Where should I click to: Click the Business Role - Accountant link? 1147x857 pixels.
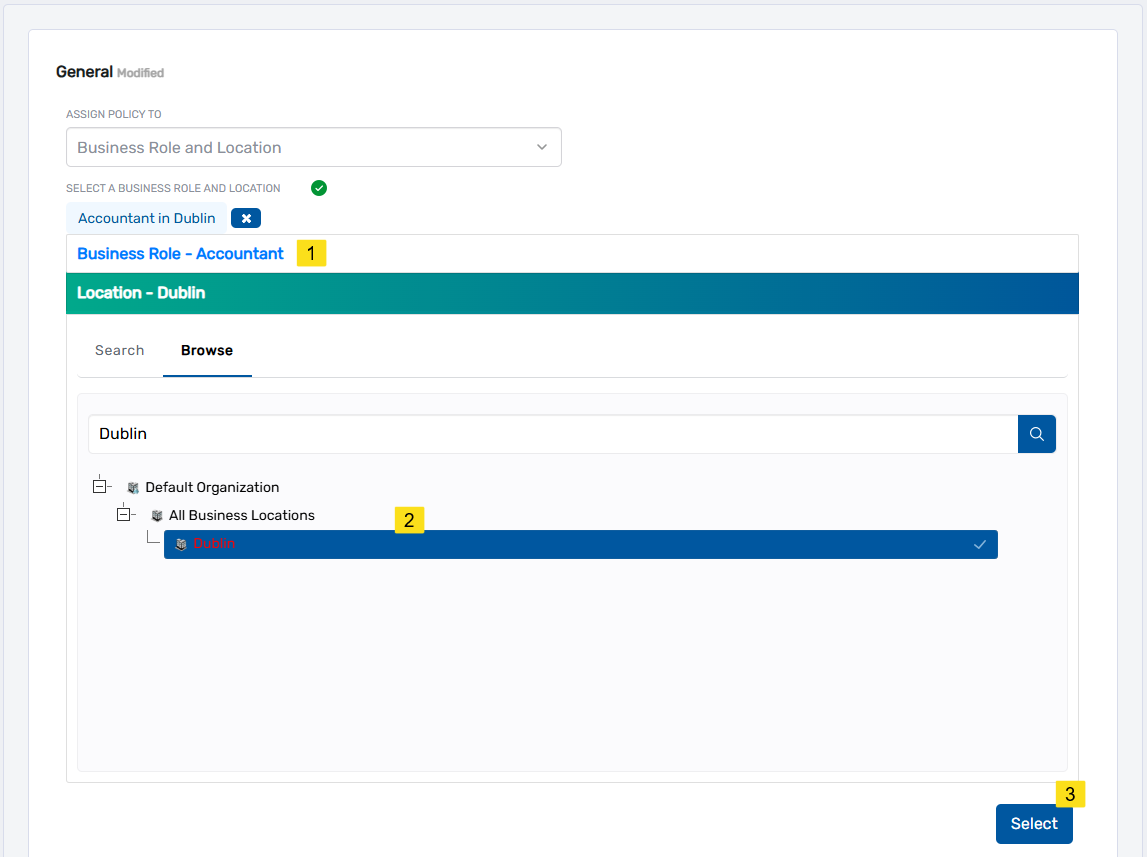pyautogui.click(x=180, y=253)
